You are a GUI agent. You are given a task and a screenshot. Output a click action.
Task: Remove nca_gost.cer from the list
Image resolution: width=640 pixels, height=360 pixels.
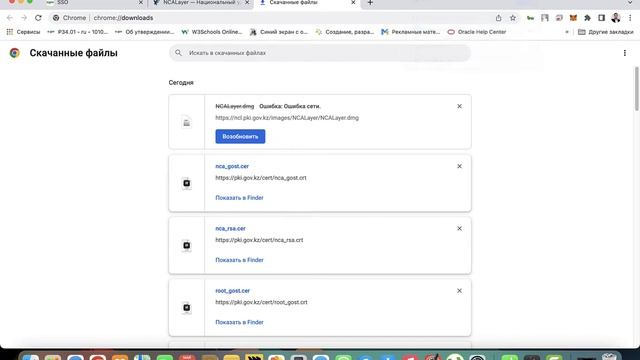[x=459, y=166]
